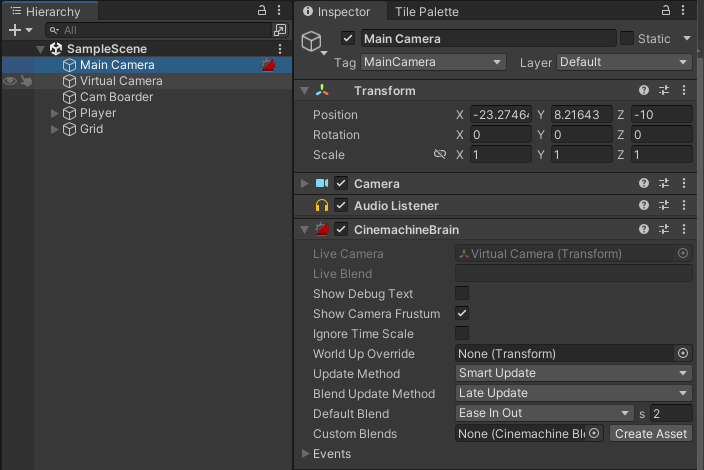Disable the Audio Listener checkbox
This screenshot has width=704, height=470.
[341, 206]
